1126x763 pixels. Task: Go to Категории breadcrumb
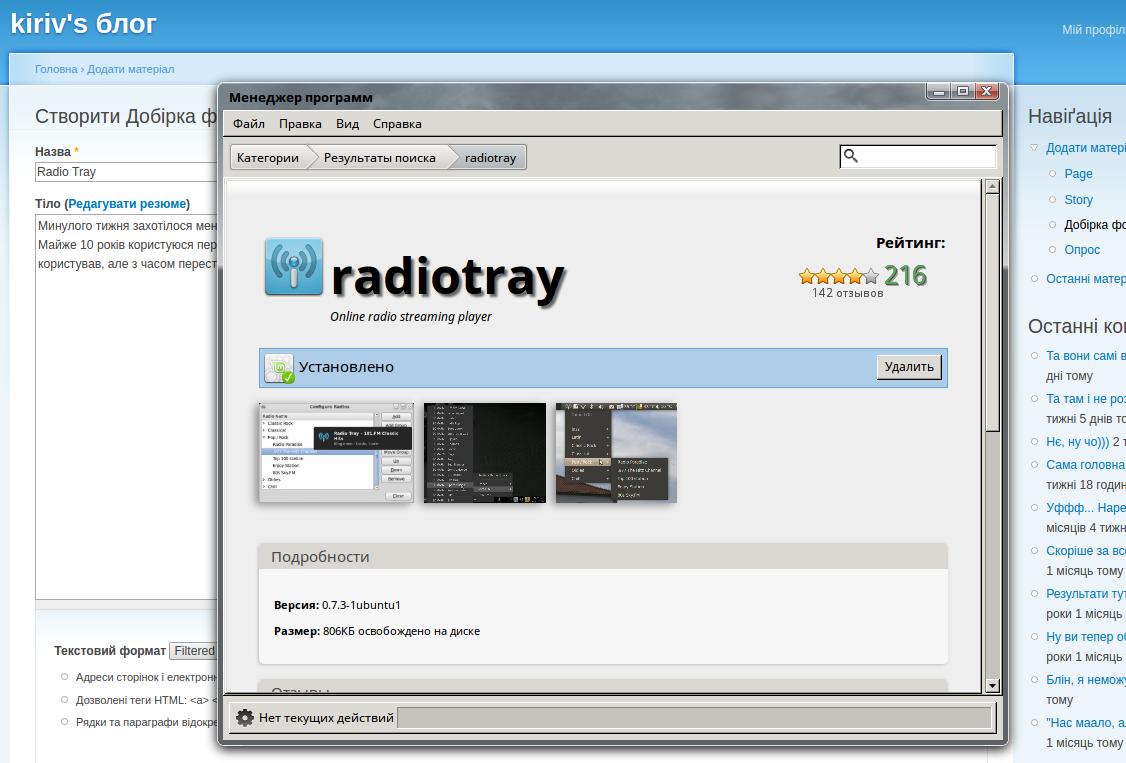coord(268,158)
